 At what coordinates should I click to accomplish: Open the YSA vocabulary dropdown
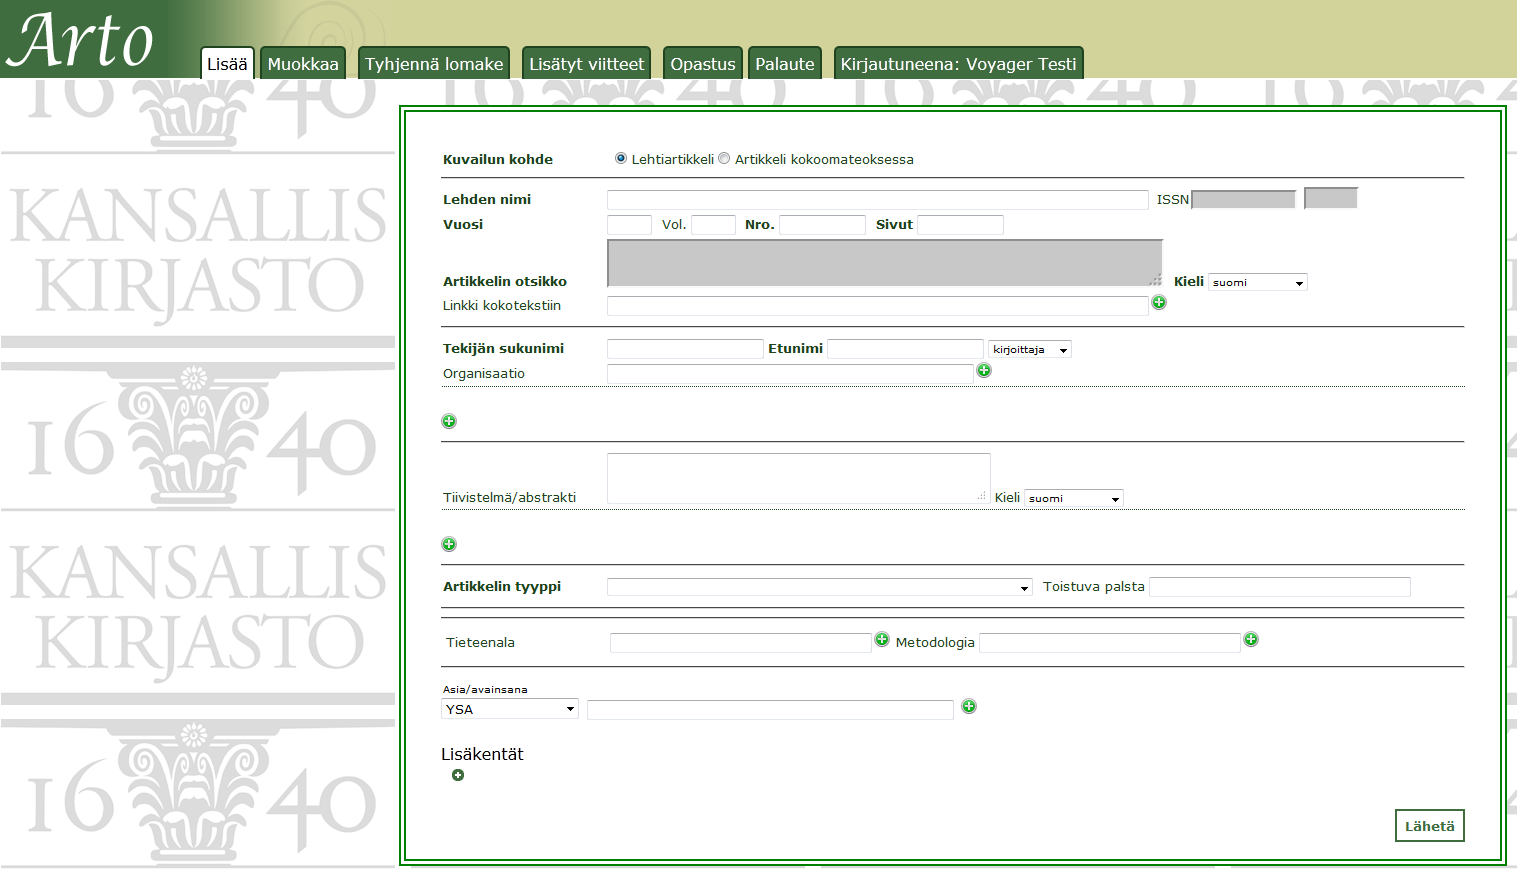[x=510, y=709]
